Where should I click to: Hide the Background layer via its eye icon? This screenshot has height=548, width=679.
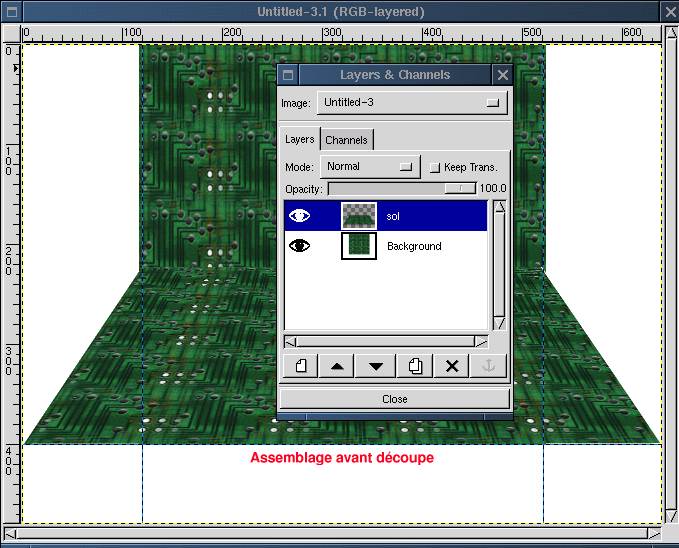(300, 246)
